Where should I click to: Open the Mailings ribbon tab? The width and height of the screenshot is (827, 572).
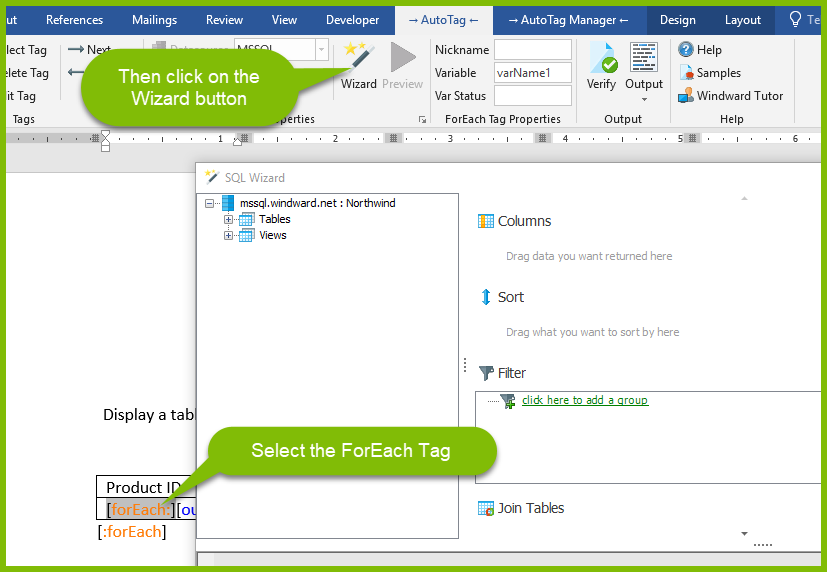point(155,20)
